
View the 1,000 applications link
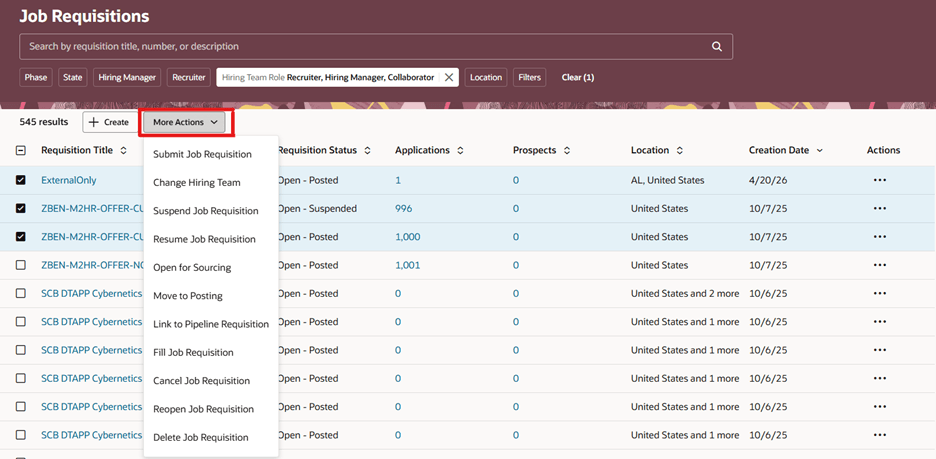(x=408, y=237)
